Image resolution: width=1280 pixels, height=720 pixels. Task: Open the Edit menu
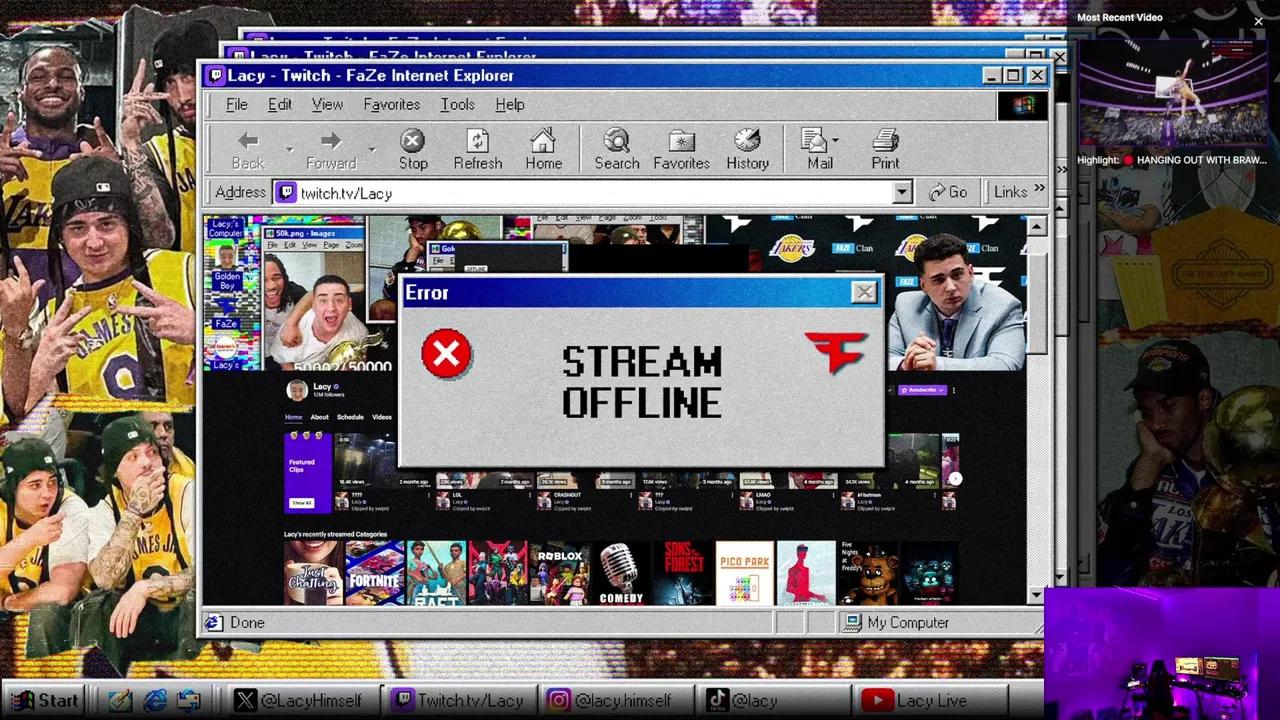(280, 104)
